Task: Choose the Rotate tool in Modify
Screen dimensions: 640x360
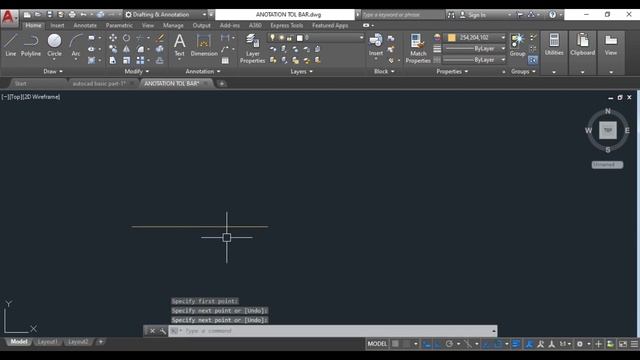Action: [x=127, y=38]
